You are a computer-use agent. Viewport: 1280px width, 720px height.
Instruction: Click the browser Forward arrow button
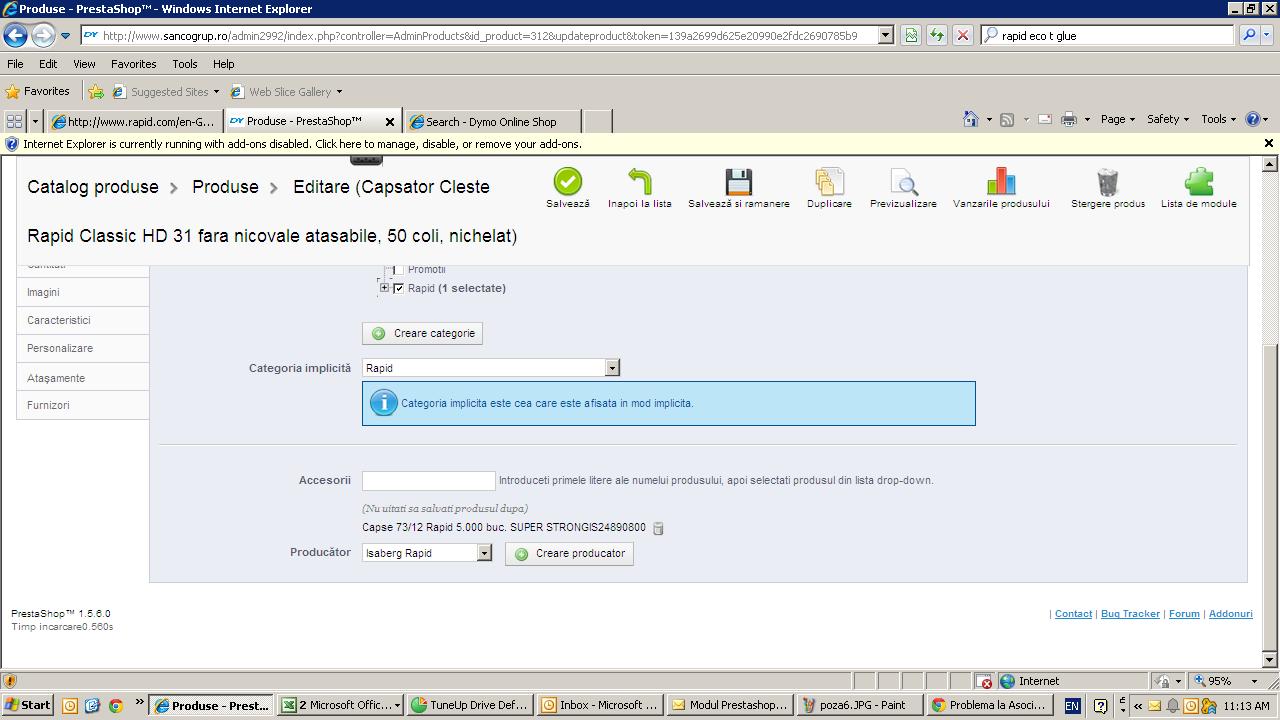(x=43, y=35)
